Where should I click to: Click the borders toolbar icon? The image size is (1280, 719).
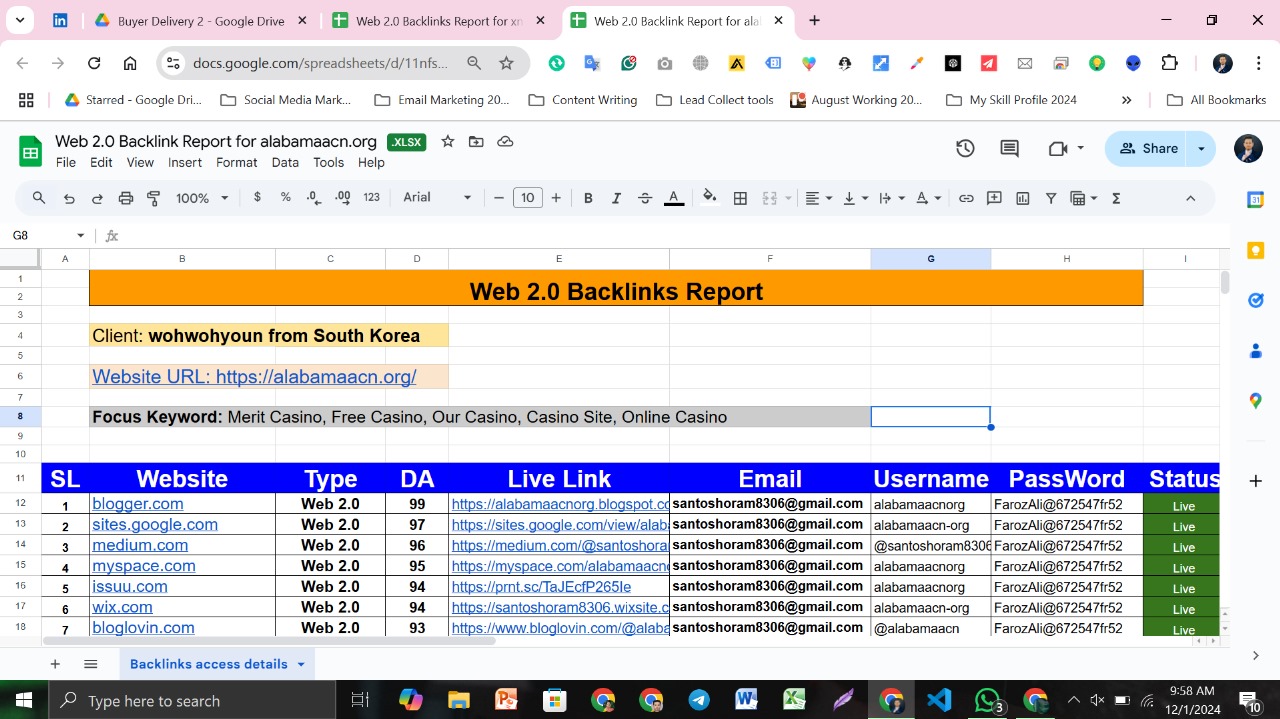click(740, 198)
